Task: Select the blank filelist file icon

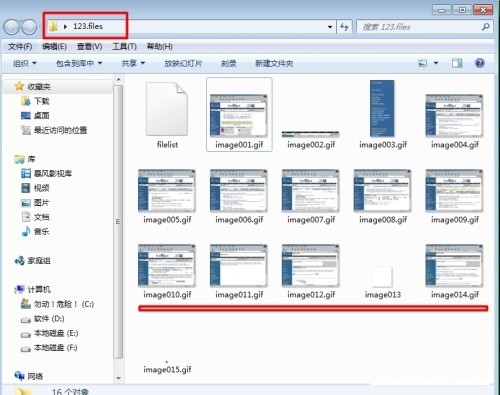Action: click(x=167, y=109)
